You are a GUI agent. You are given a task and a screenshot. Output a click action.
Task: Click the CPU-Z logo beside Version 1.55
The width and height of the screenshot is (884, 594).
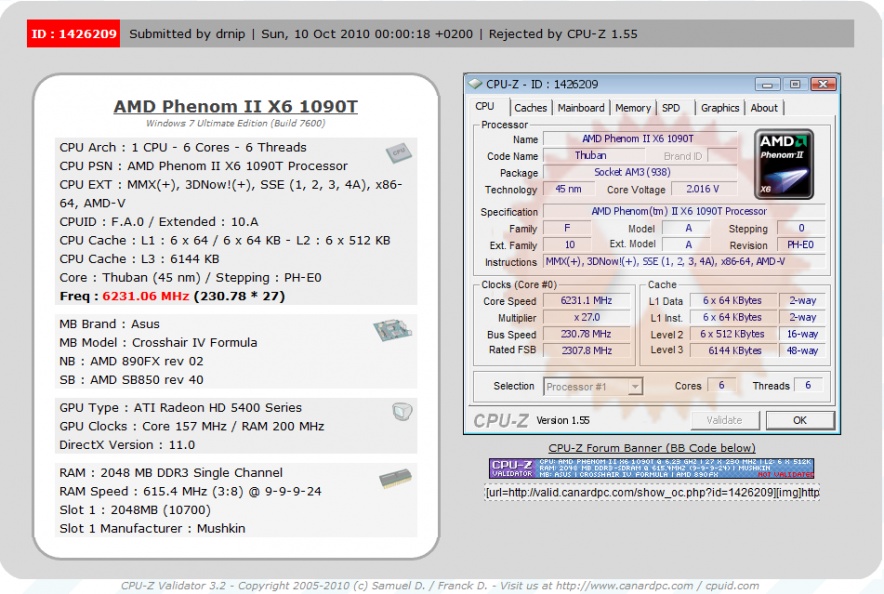(x=500, y=420)
